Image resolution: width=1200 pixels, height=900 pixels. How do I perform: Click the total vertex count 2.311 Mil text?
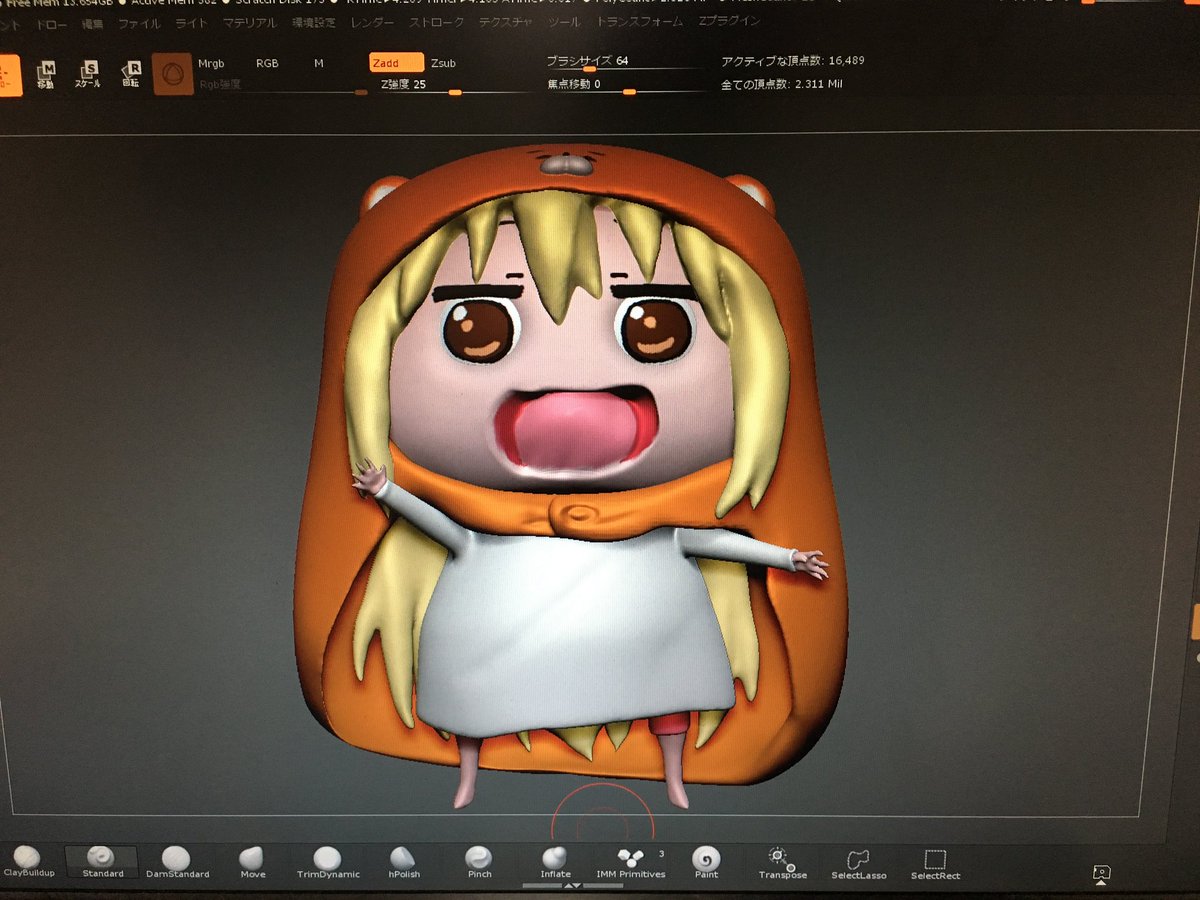782,85
